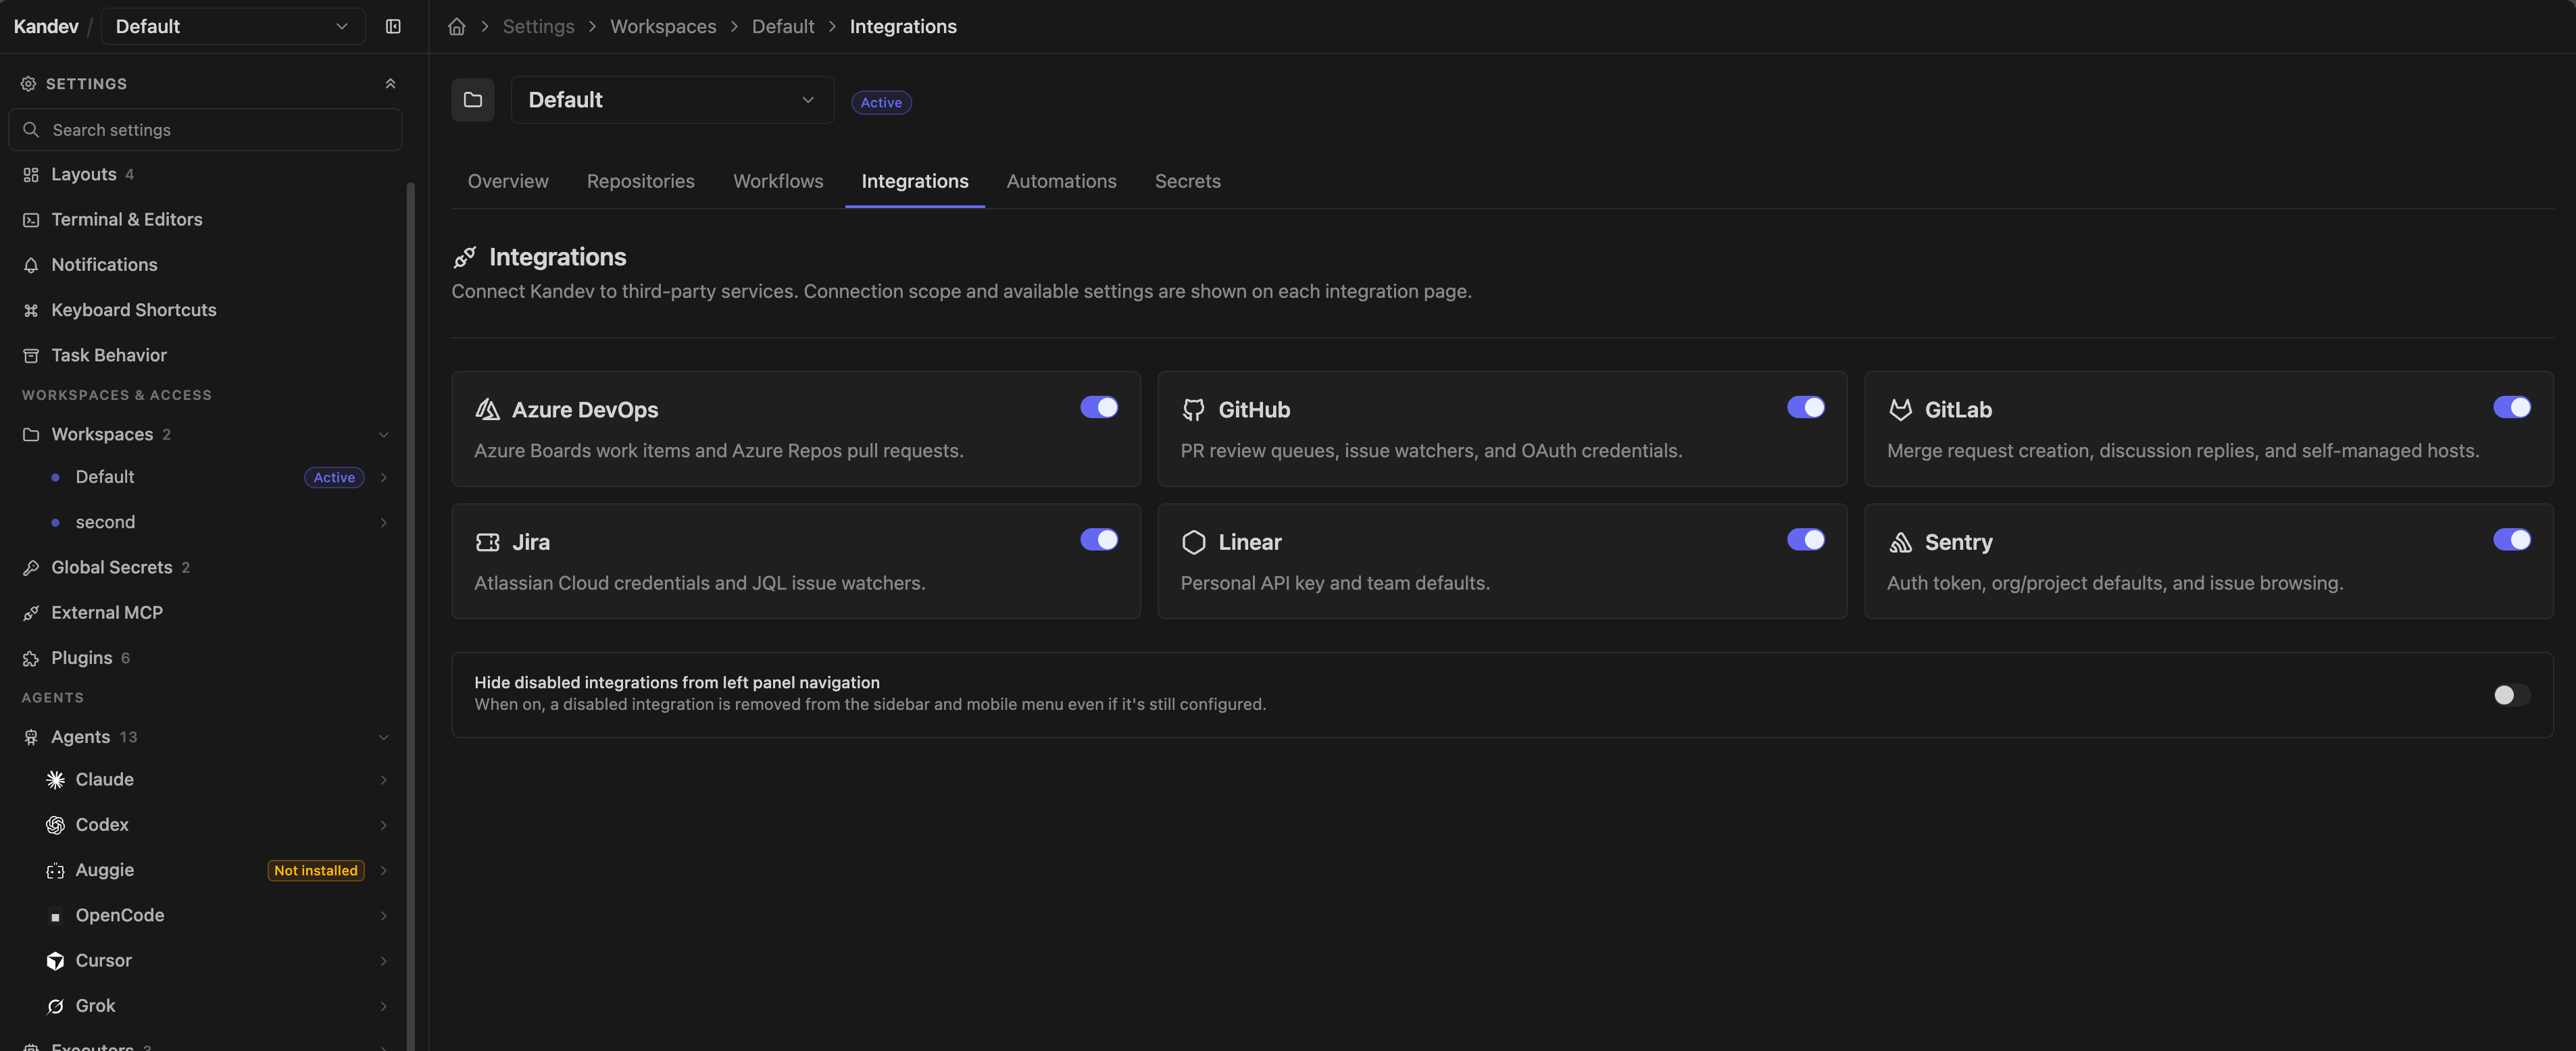This screenshot has height=1051, width=2576.
Task: Click the Plugins puzzle icon
Action: tap(31, 659)
